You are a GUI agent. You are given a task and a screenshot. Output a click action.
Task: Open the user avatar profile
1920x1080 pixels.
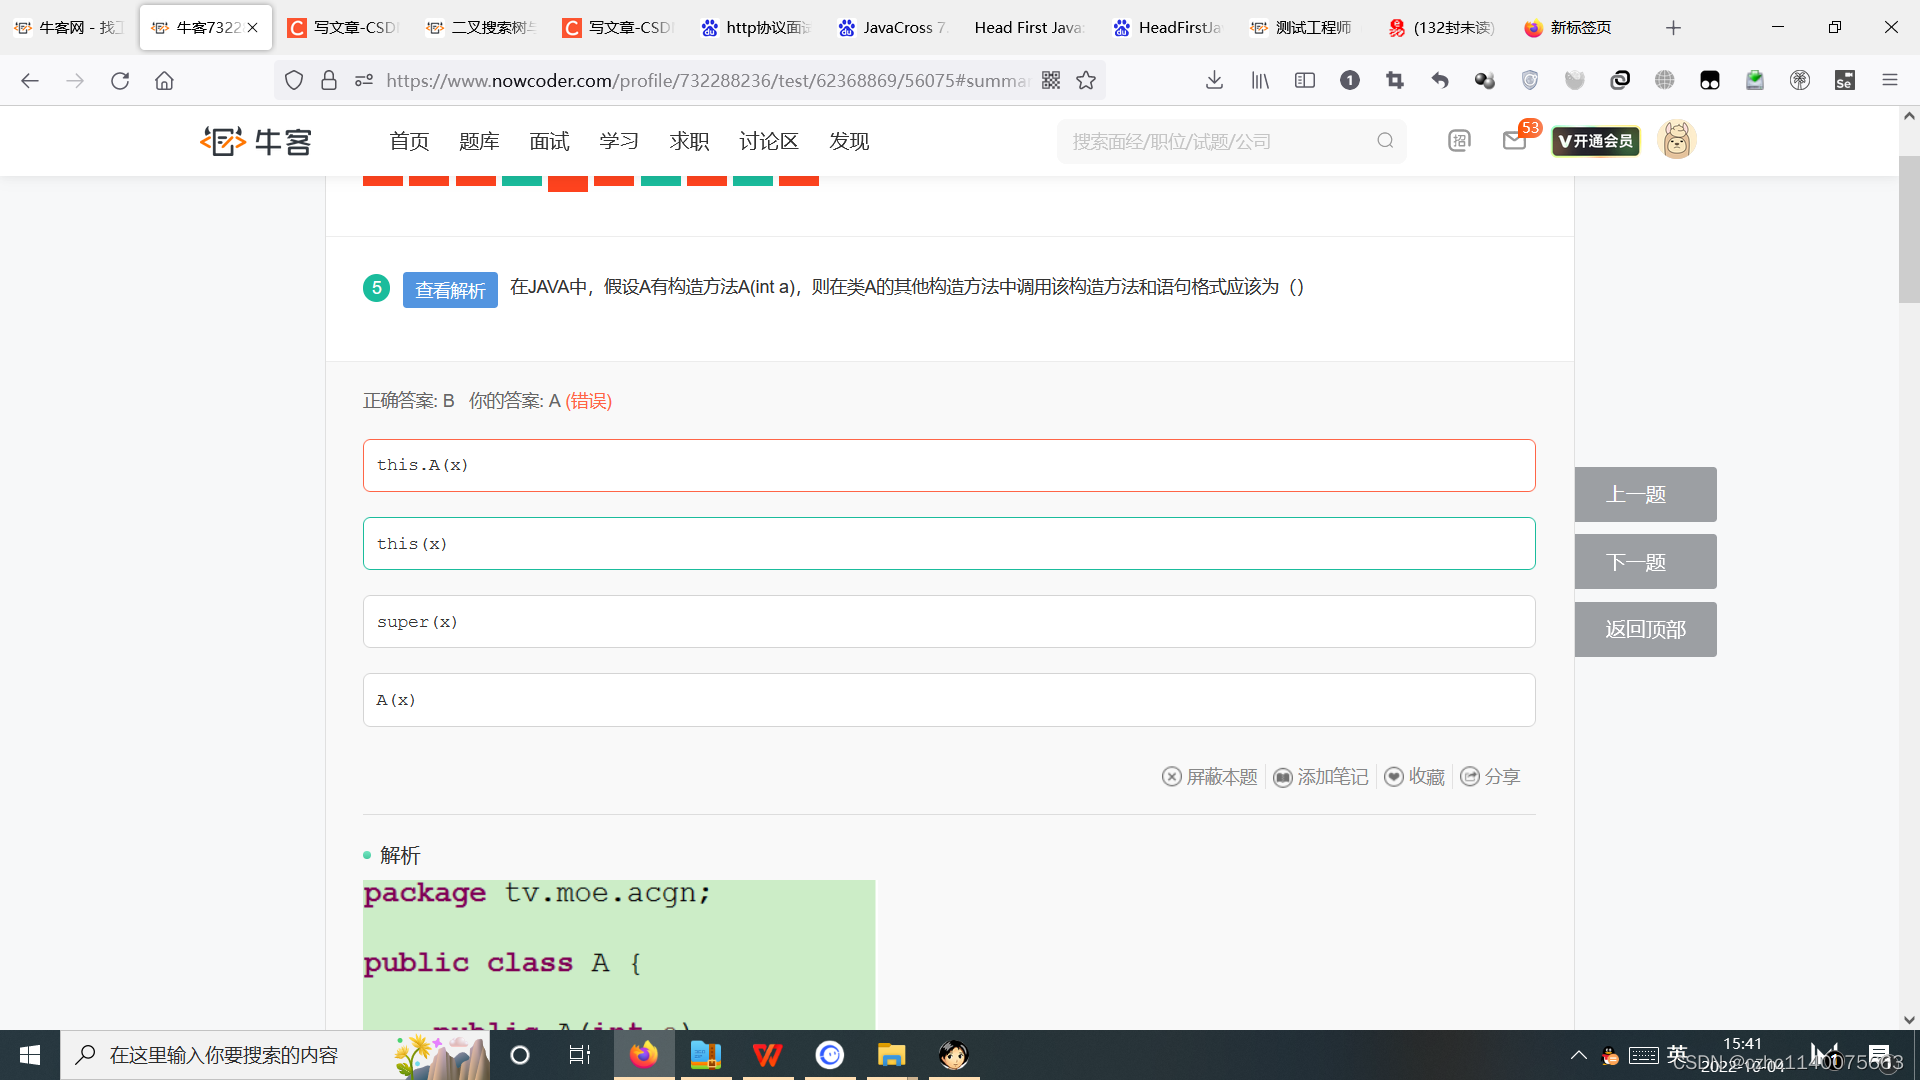pyautogui.click(x=1677, y=140)
